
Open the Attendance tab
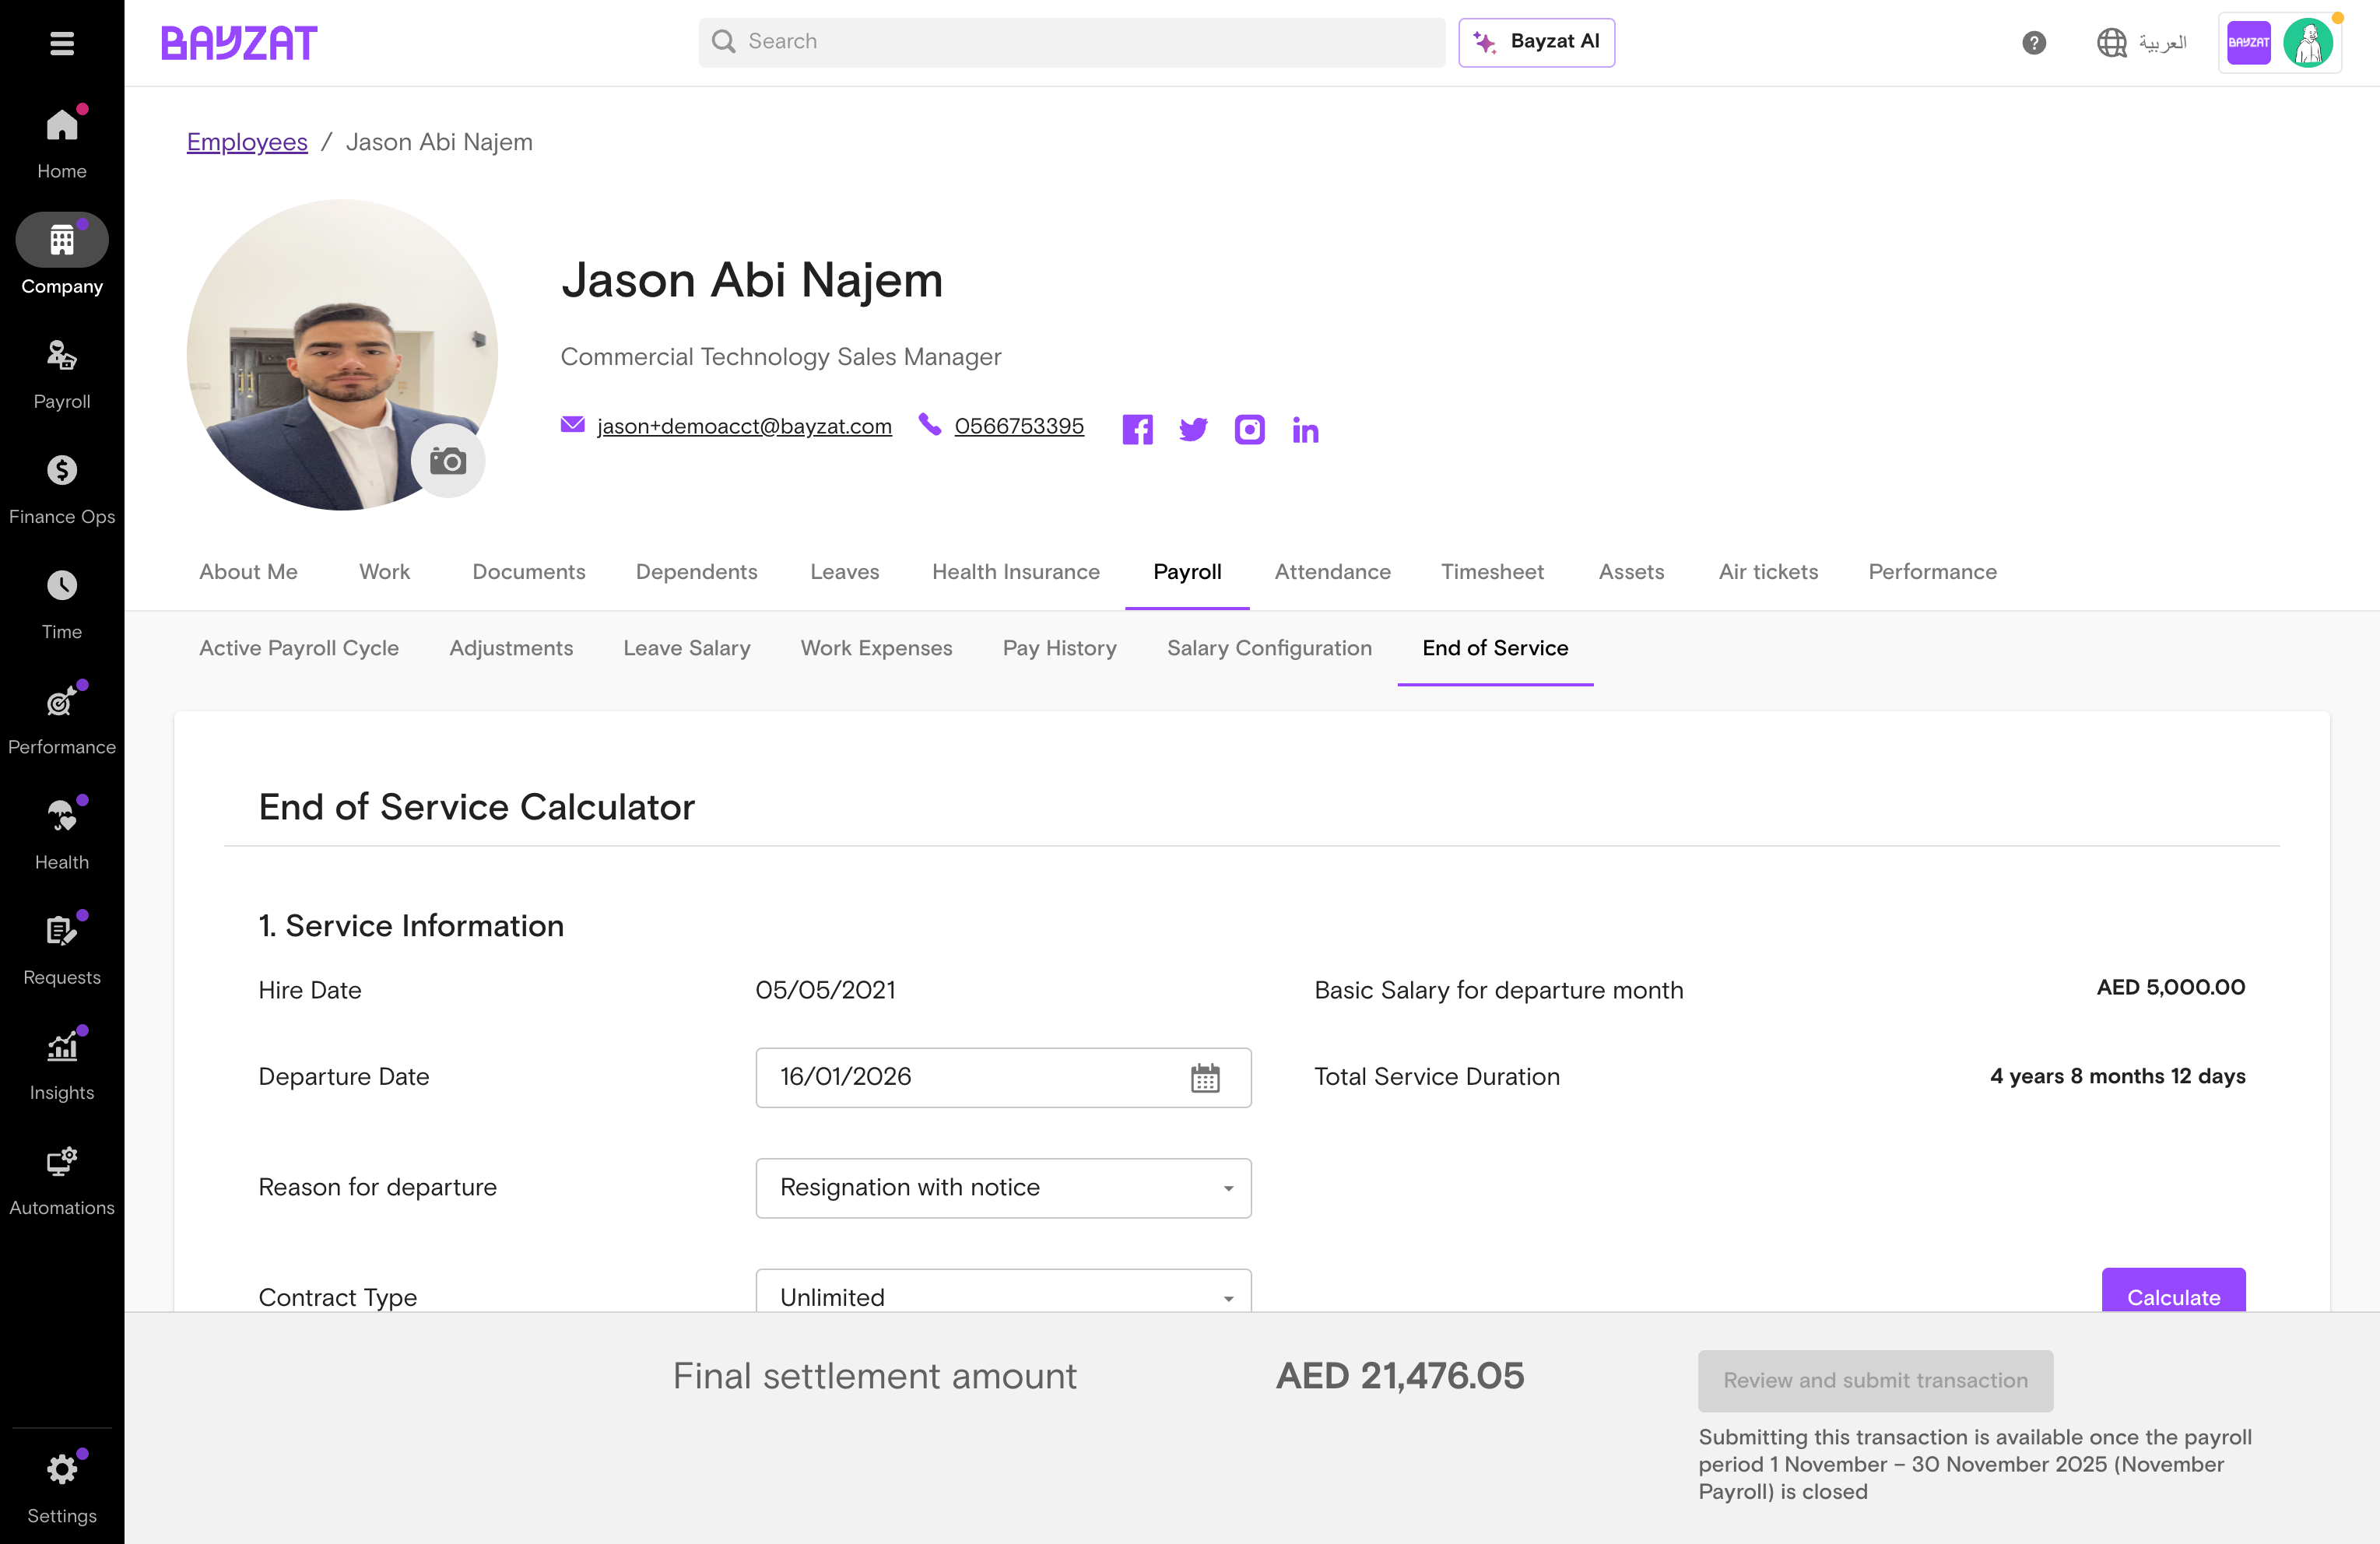click(1332, 572)
